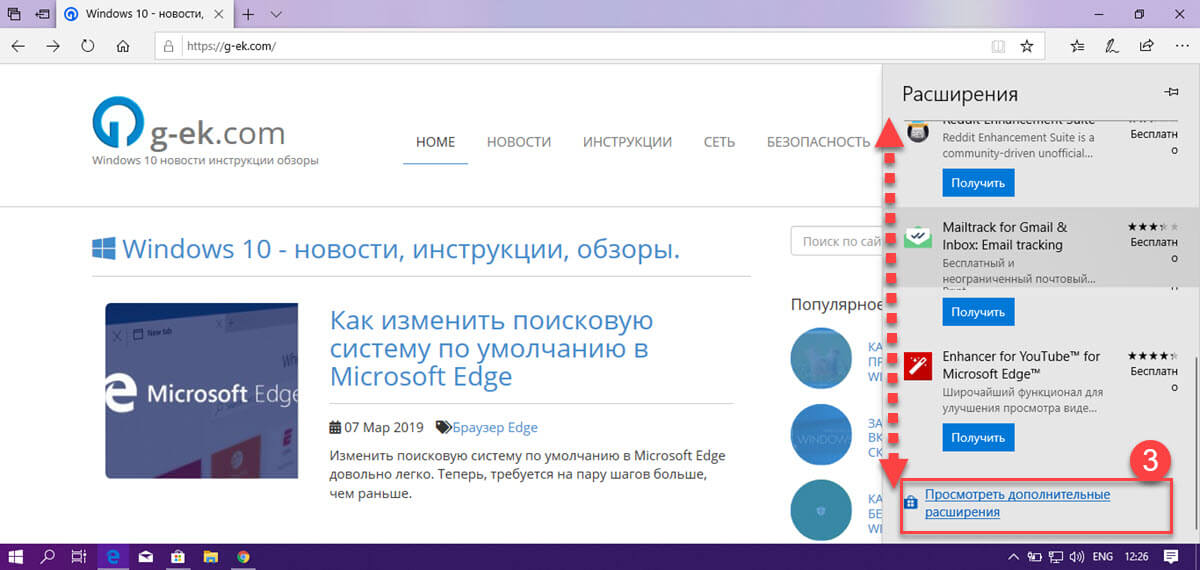The image size is (1200, 570).
Task: Open article Как изменить поисковую систему
Action: (491, 348)
